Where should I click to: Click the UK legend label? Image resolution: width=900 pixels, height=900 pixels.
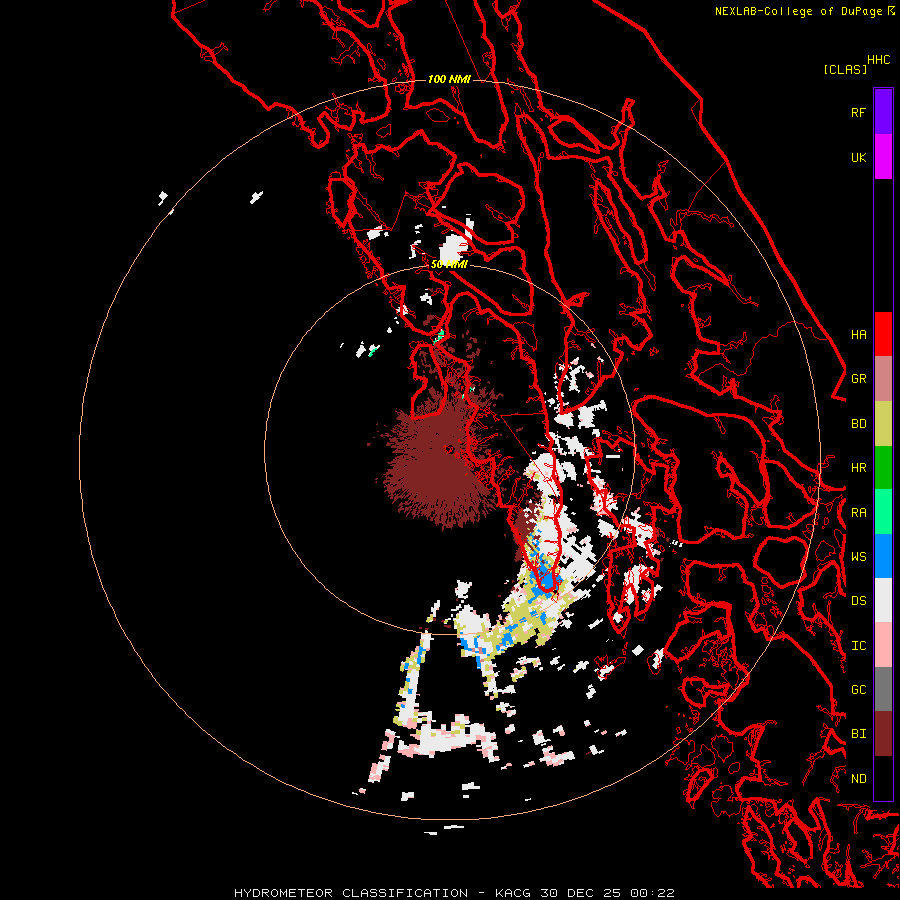coord(858,158)
